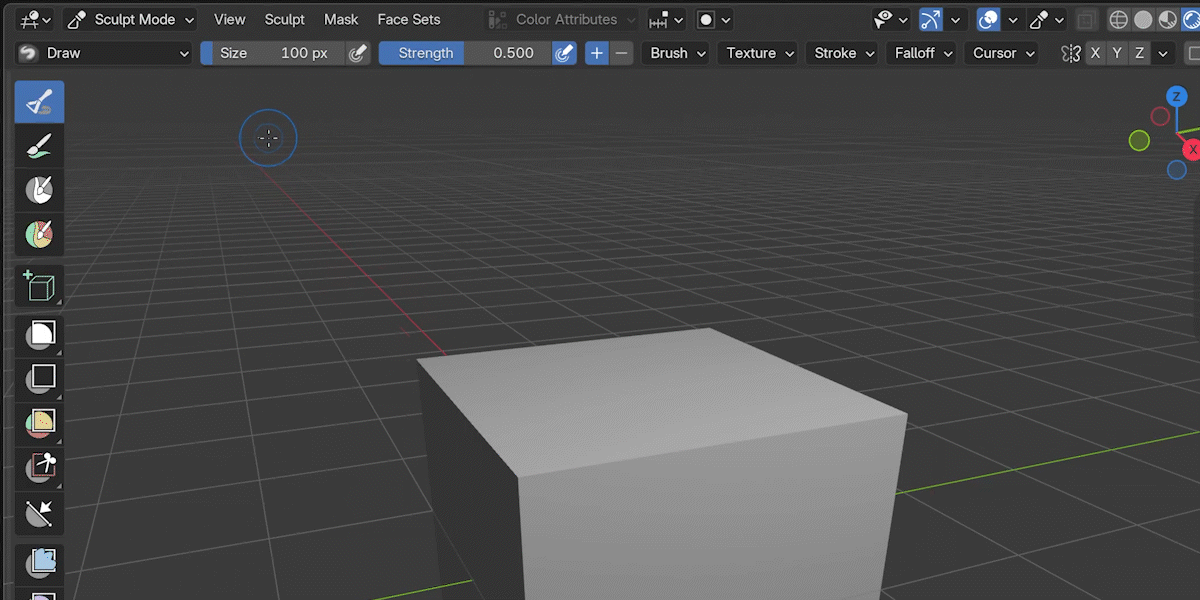Open the Color Attributes dropdown

point(561,19)
